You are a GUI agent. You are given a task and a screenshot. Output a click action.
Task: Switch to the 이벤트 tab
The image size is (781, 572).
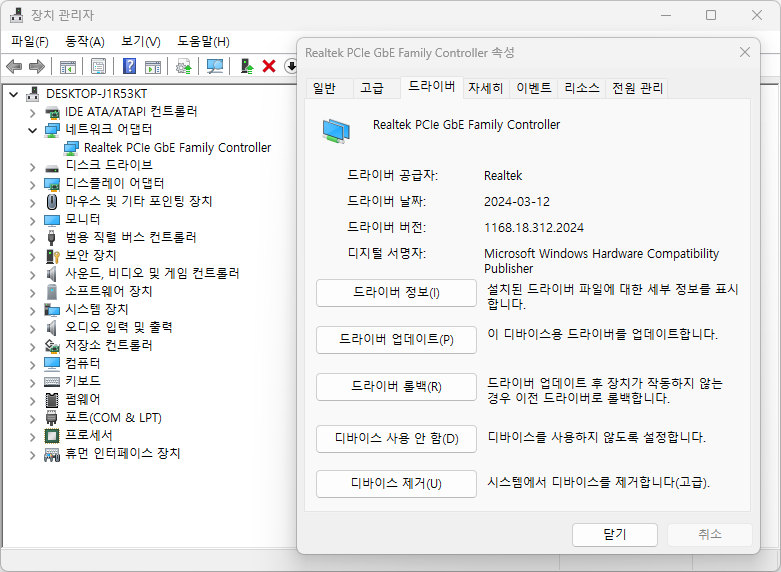click(x=533, y=88)
